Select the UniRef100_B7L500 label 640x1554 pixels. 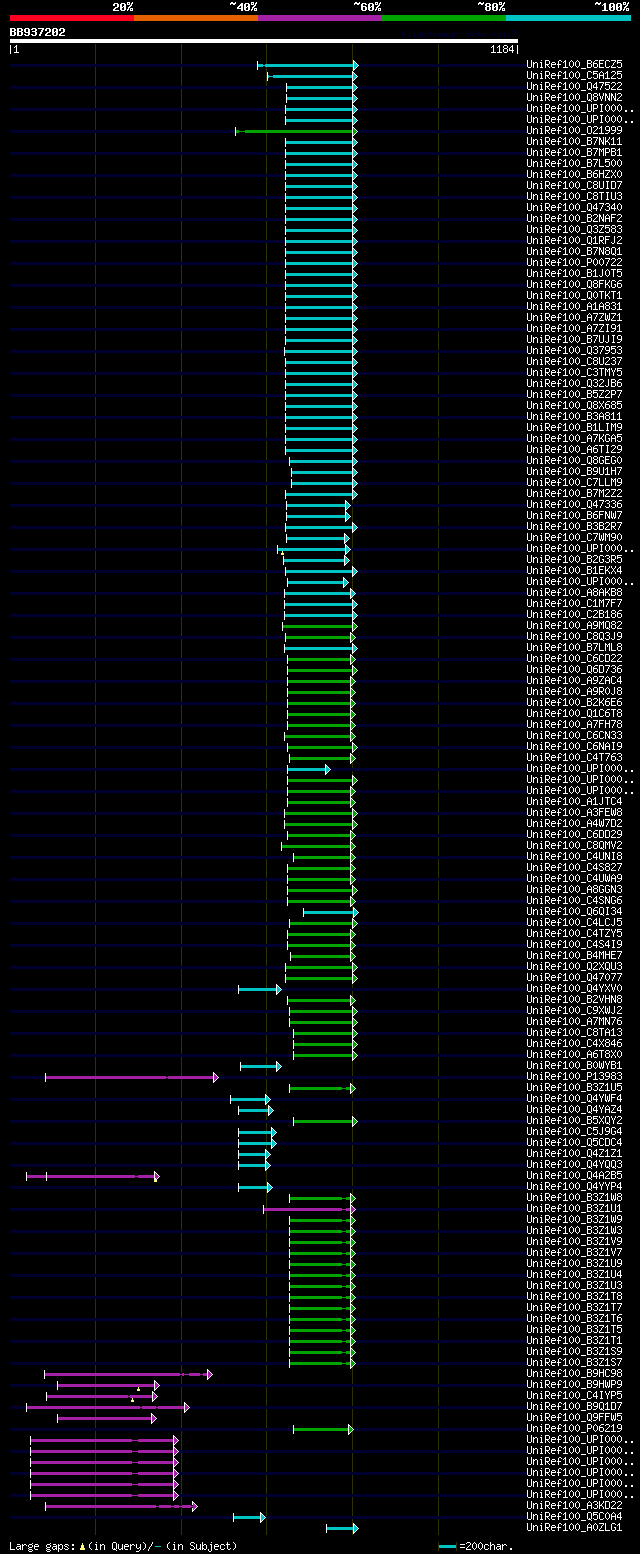(x=573, y=163)
